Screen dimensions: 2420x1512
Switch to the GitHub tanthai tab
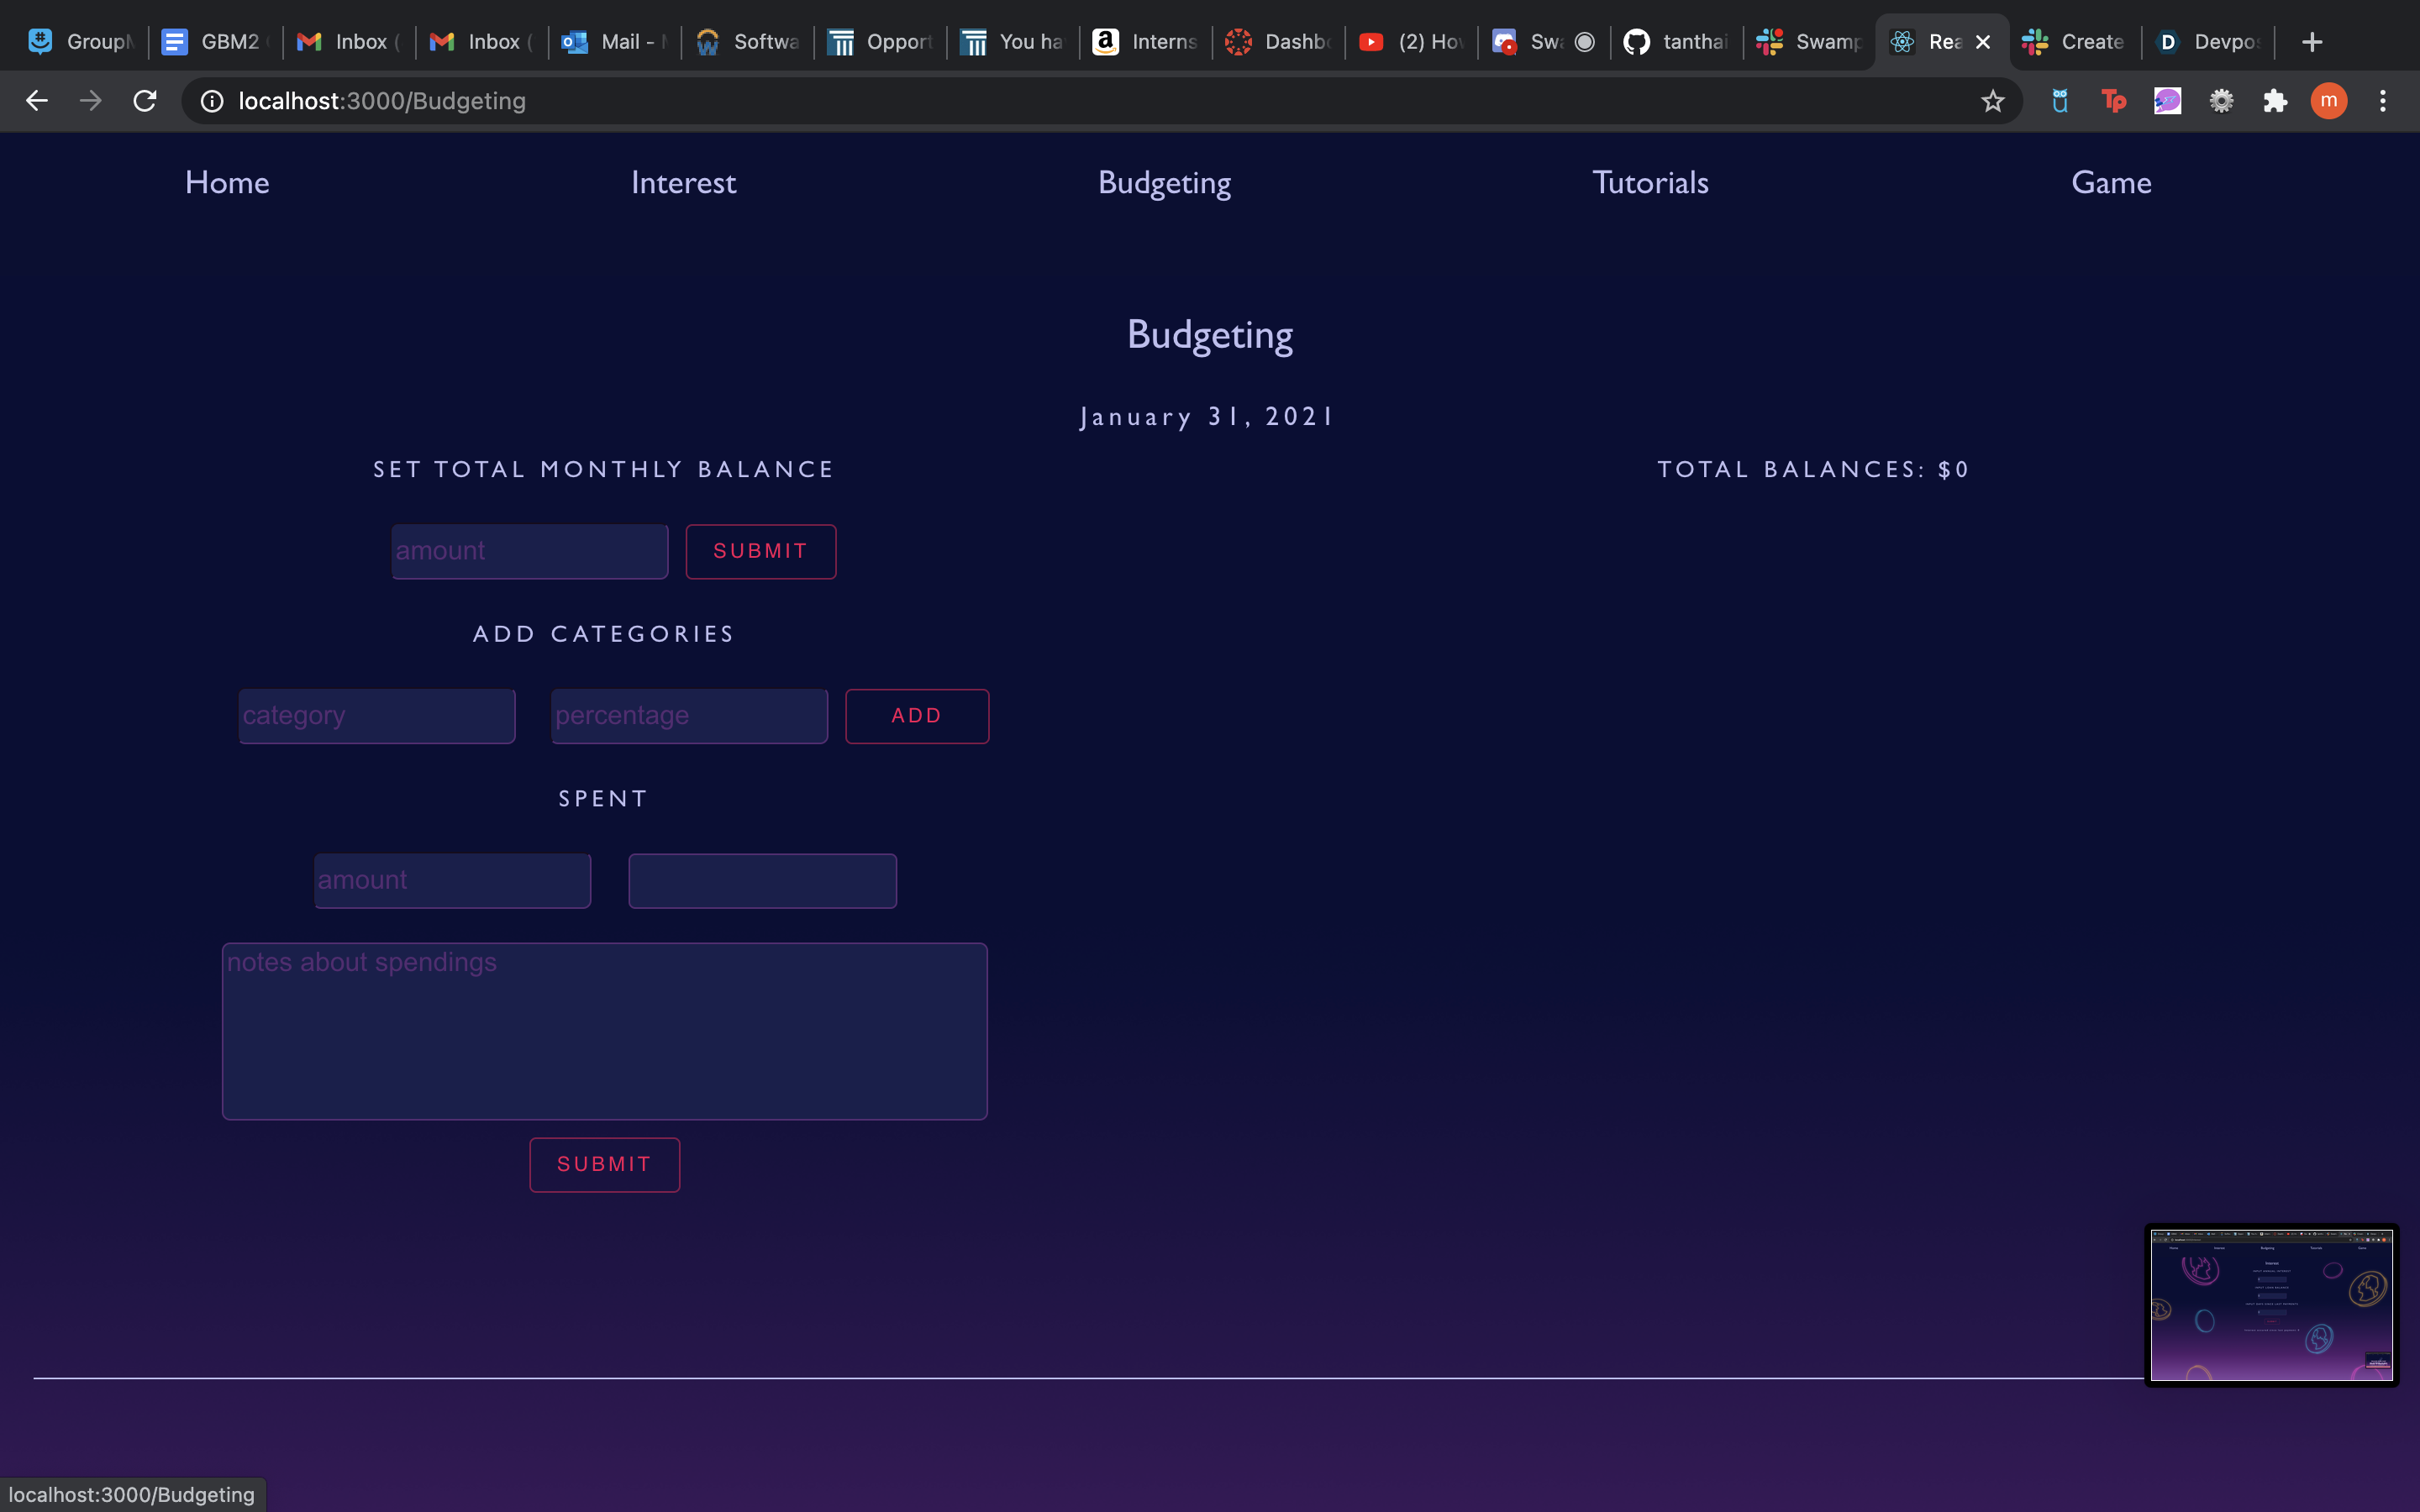[1676, 42]
